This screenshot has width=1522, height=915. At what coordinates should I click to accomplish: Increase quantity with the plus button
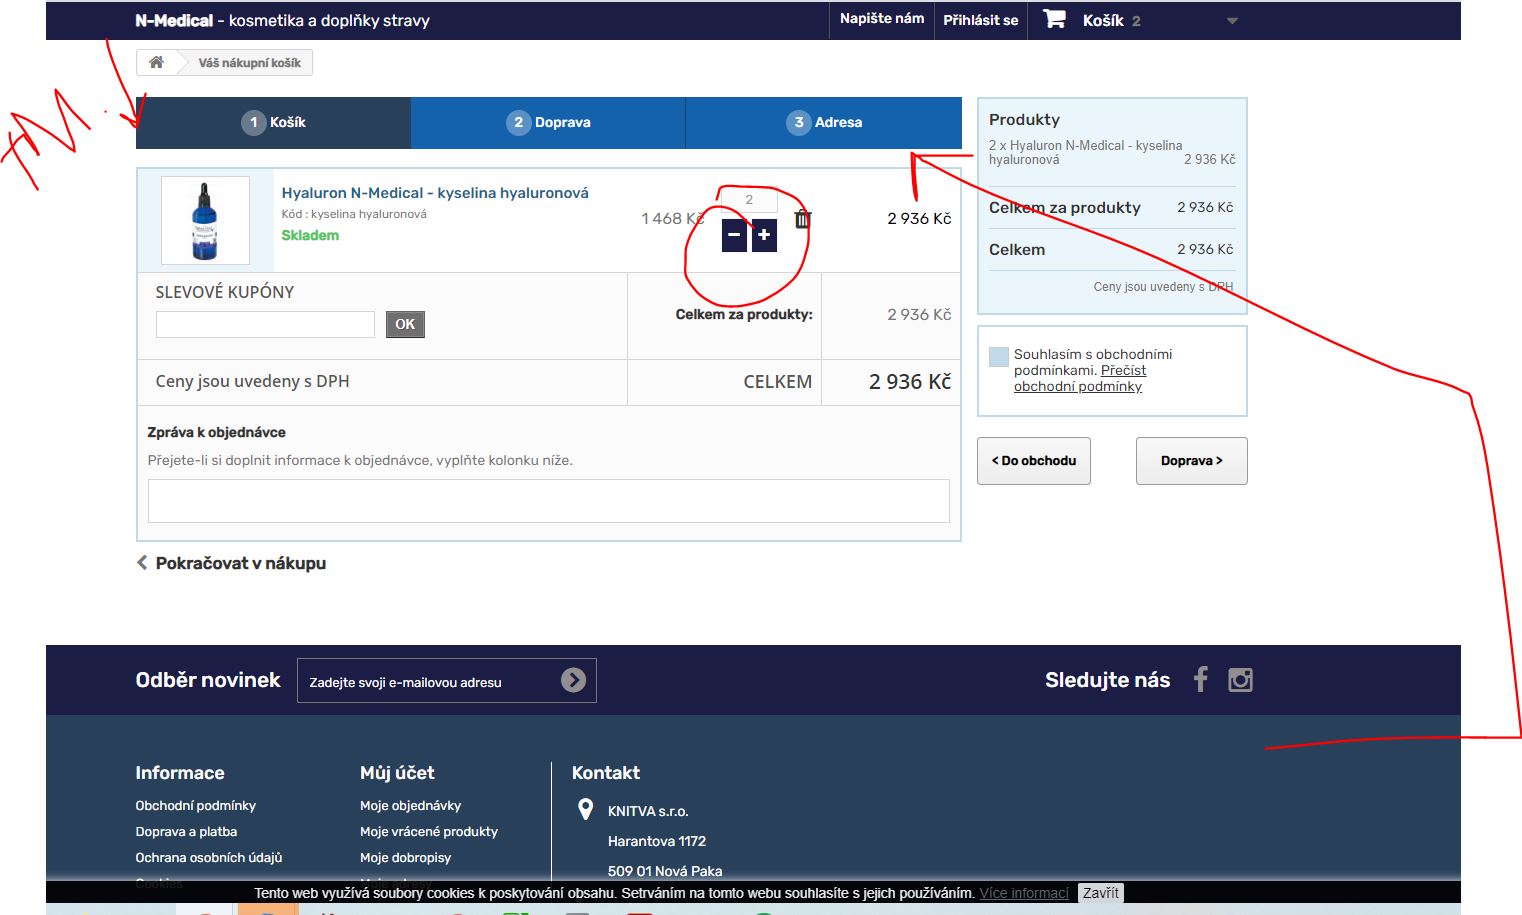(x=764, y=235)
